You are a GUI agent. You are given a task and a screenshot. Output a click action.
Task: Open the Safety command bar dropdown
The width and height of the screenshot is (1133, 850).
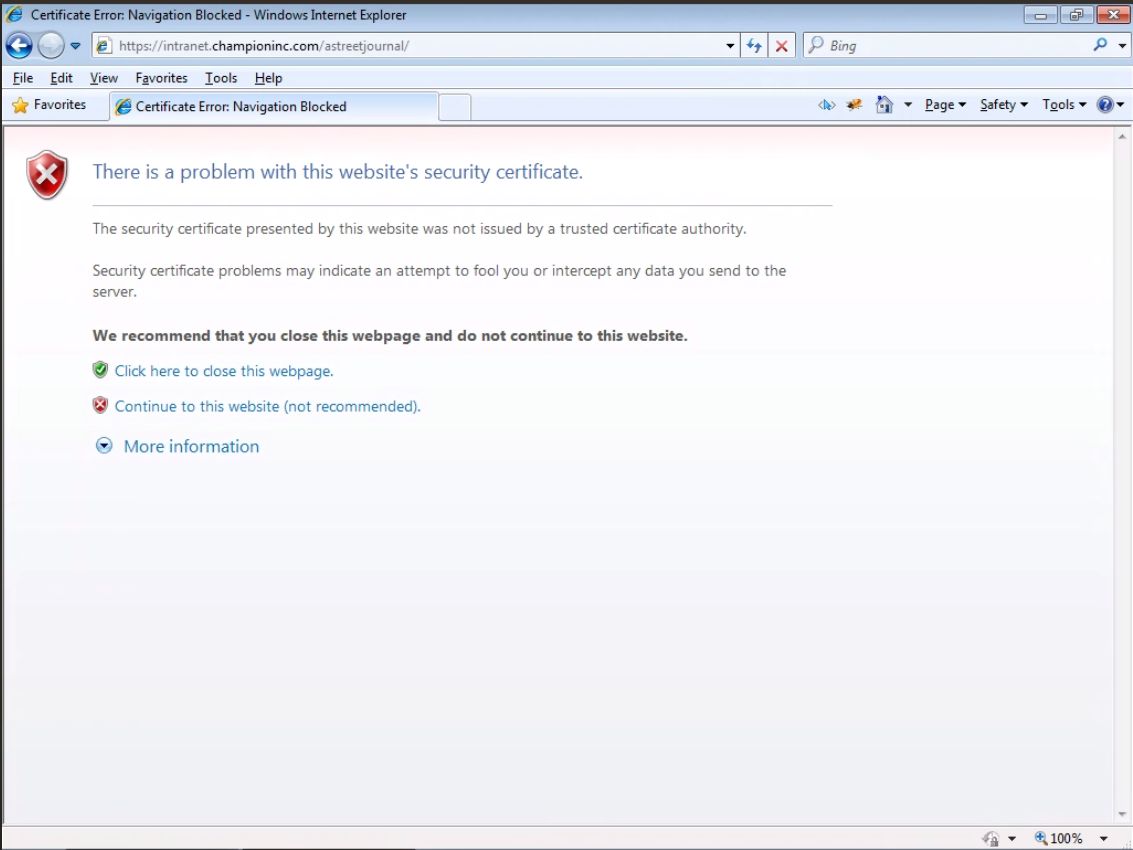[x=1004, y=105]
